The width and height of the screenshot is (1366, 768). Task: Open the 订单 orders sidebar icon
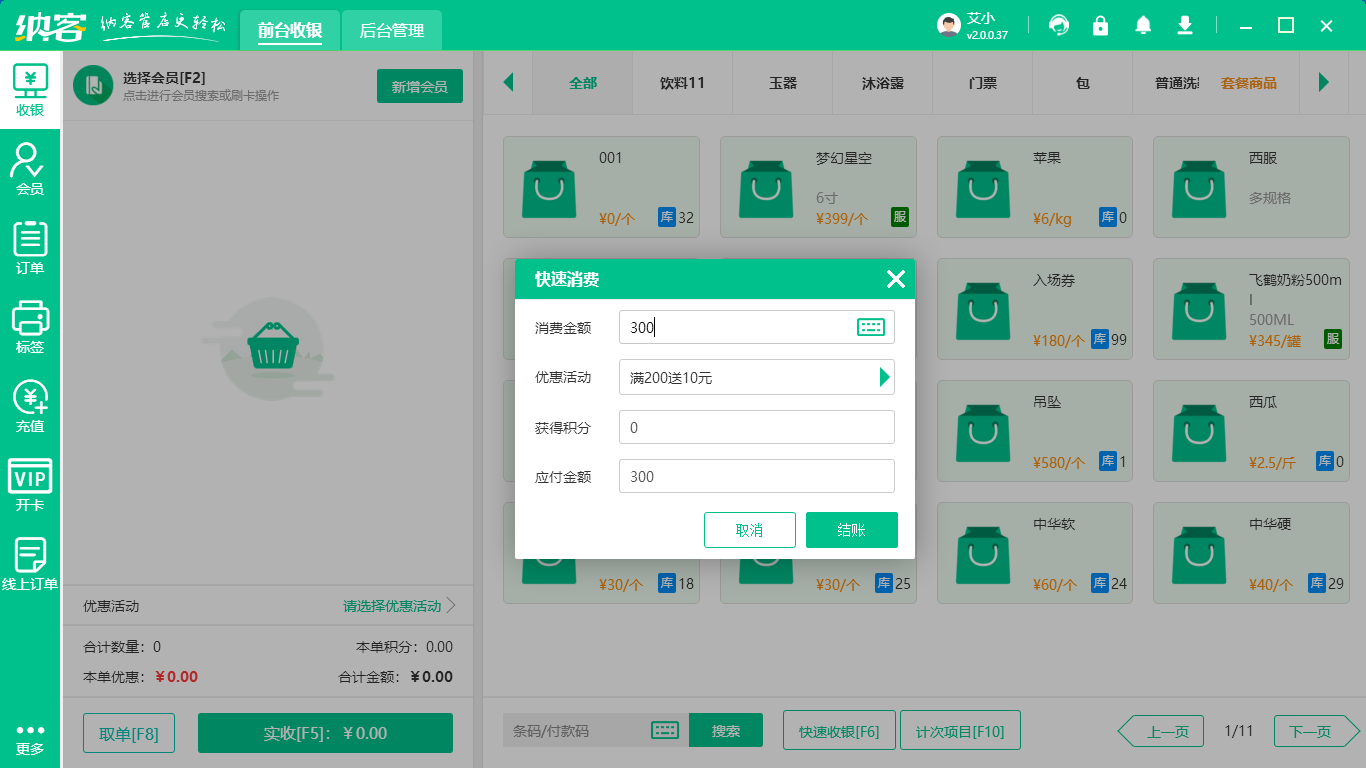tap(30, 247)
